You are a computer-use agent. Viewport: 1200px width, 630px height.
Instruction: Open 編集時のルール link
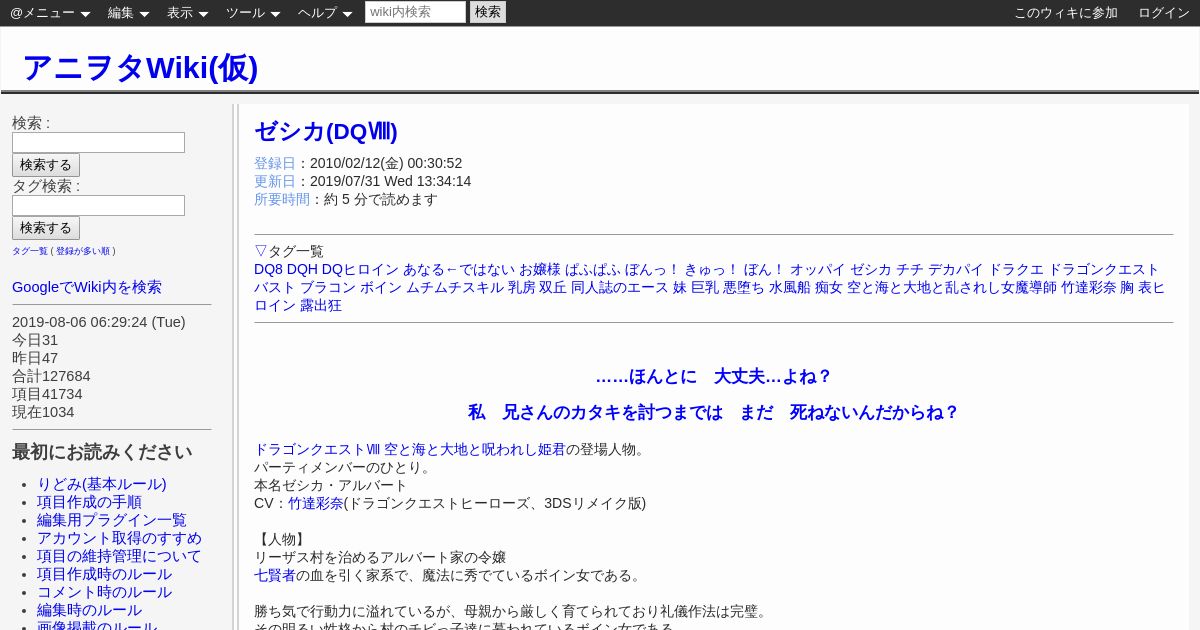click(89, 610)
